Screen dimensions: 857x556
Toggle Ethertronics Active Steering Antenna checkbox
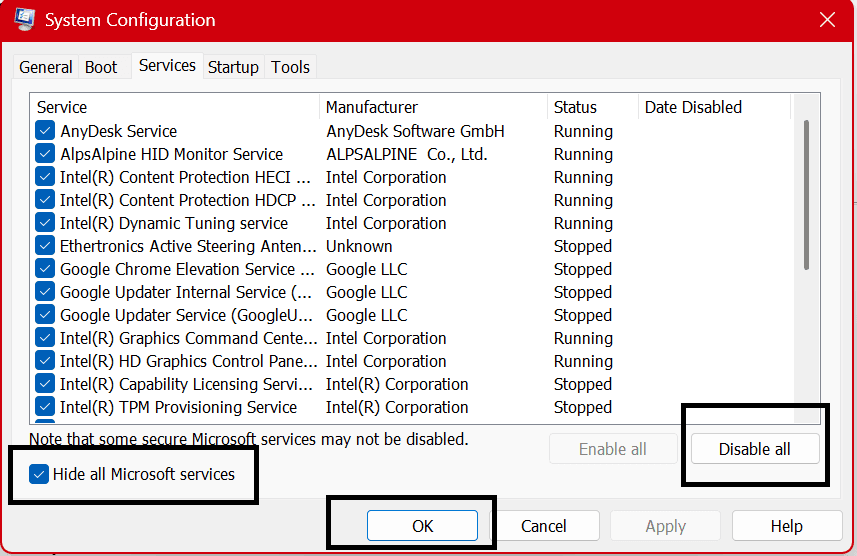tap(45, 245)
